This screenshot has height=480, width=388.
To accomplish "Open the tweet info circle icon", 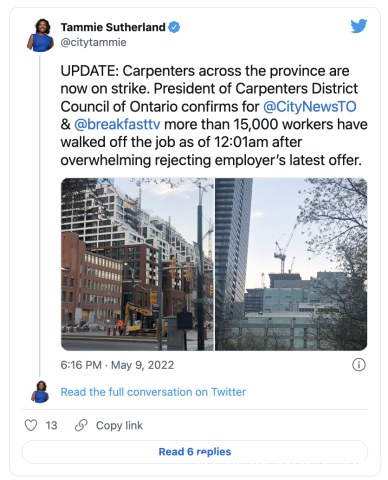I will point(359,365).
